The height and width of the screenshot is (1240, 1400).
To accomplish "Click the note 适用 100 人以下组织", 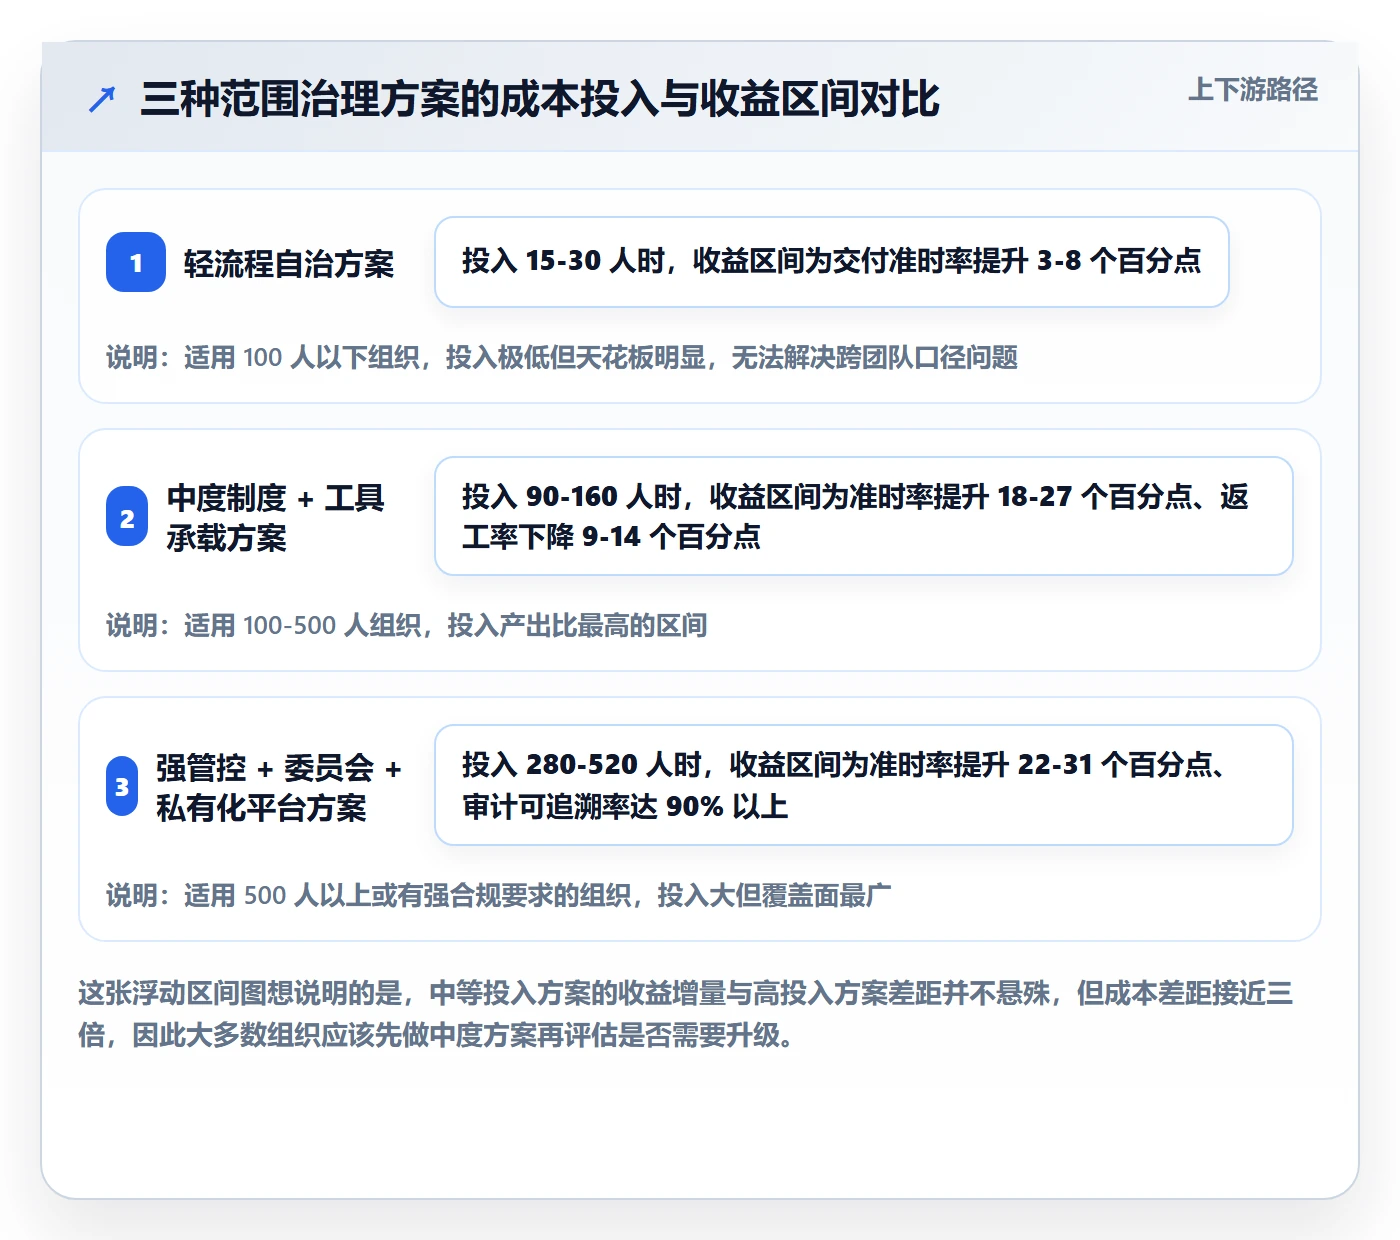I will [562, 357].
